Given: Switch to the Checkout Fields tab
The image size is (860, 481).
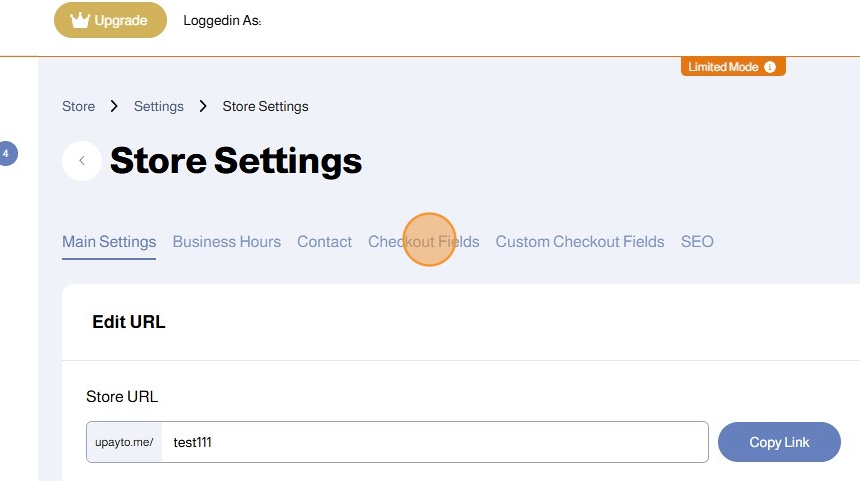Looking at the screenshot, I should 423,242.
